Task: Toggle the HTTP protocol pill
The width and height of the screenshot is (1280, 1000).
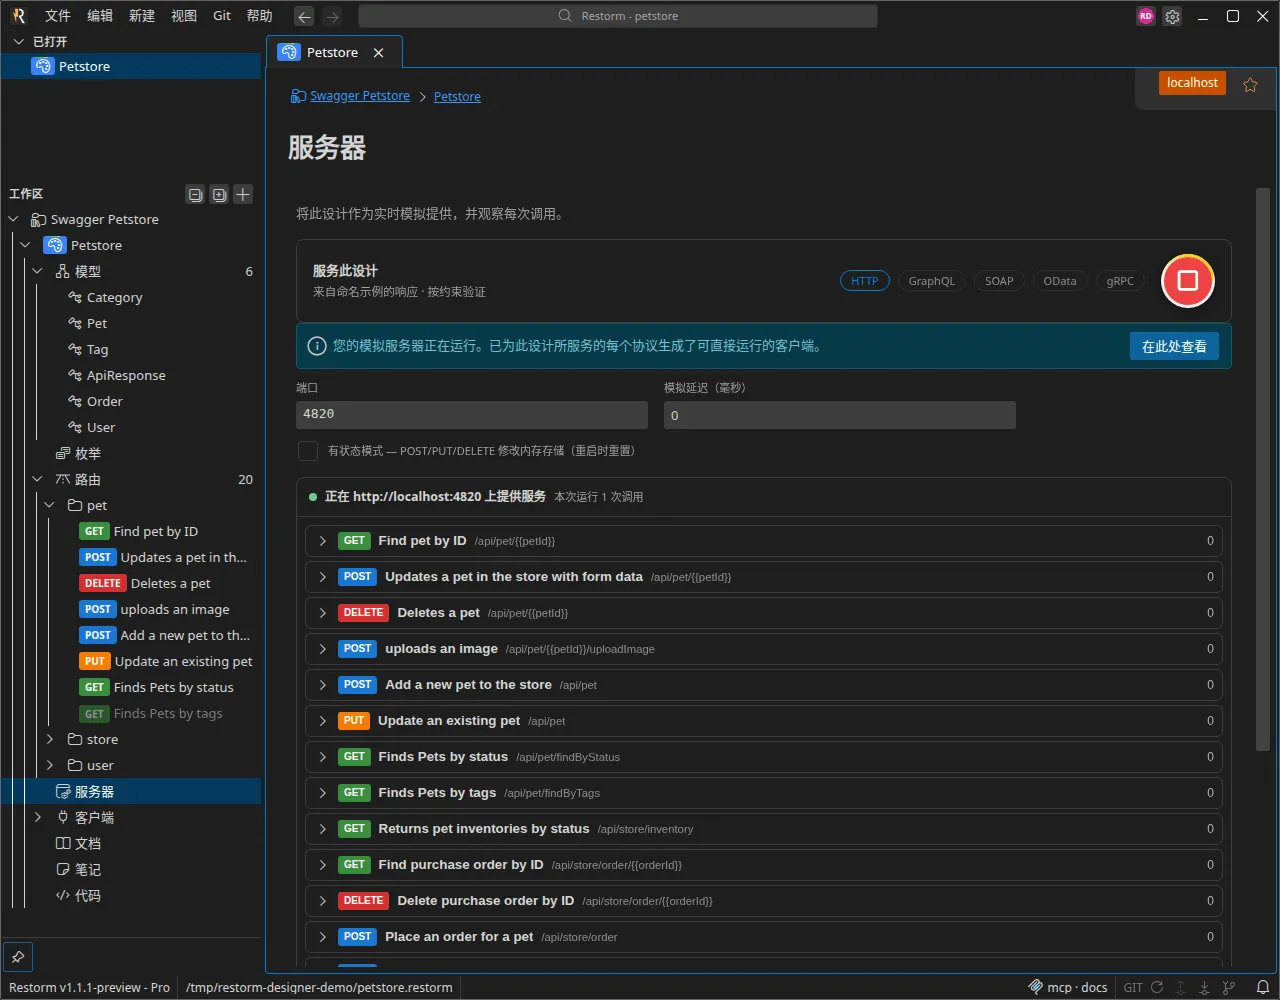Action: click(865, 281)
